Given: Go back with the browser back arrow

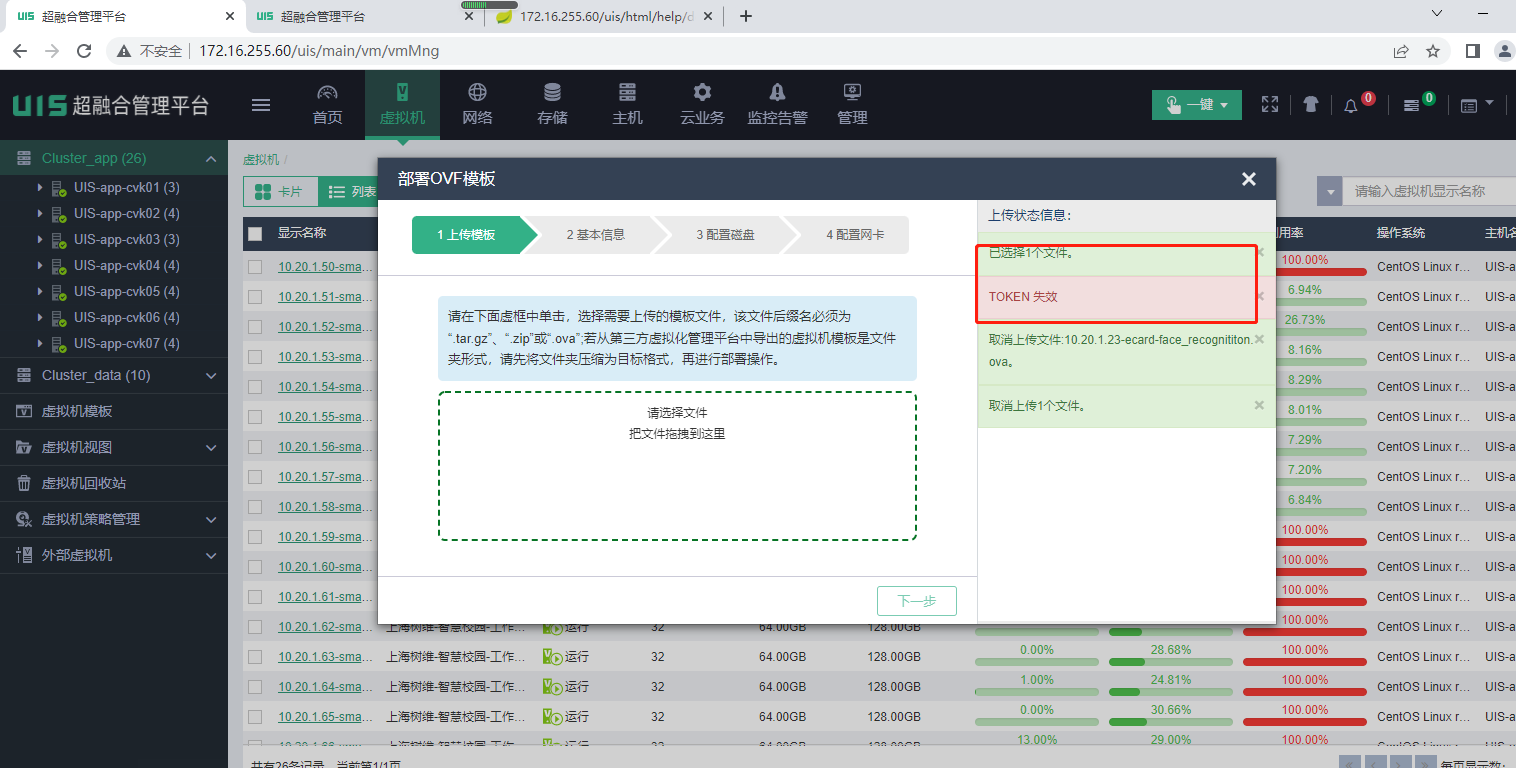Looking at the screenshot, I should point(22,51).
